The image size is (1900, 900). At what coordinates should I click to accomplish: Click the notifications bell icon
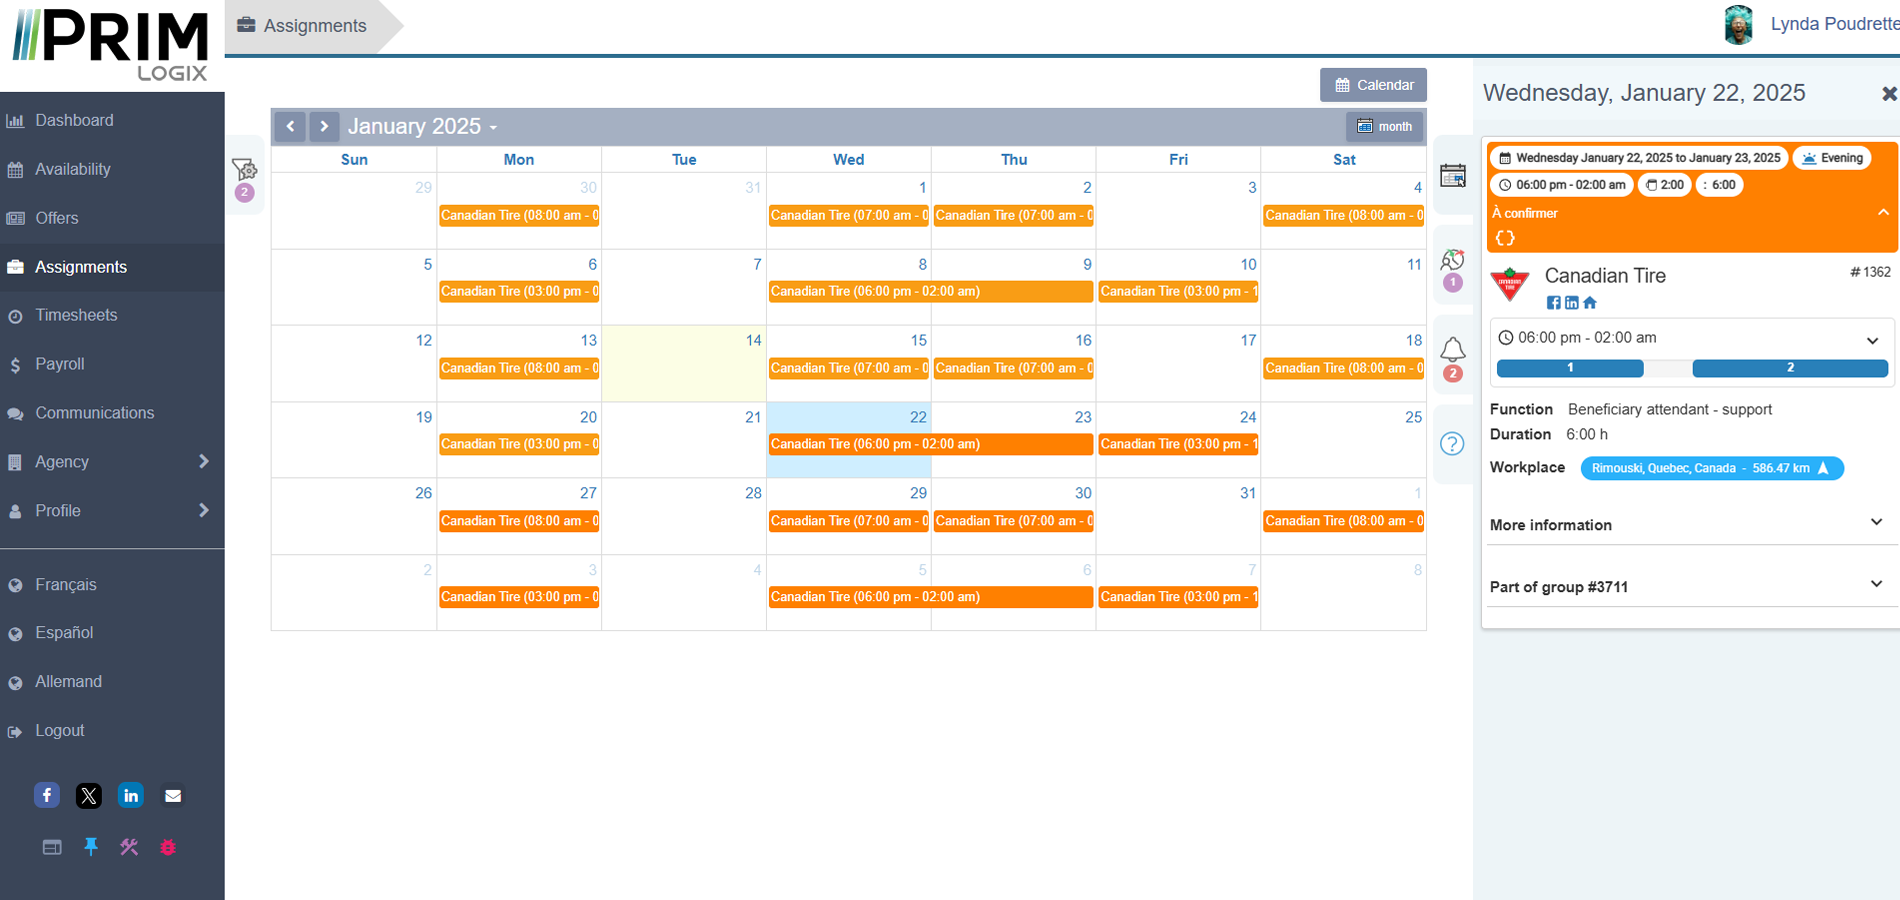(1452, 350)
